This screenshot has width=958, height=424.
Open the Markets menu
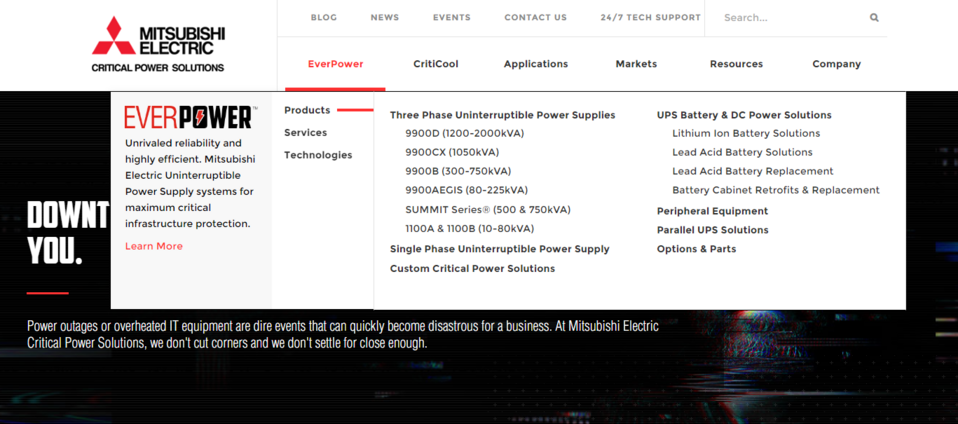point(636,64)
